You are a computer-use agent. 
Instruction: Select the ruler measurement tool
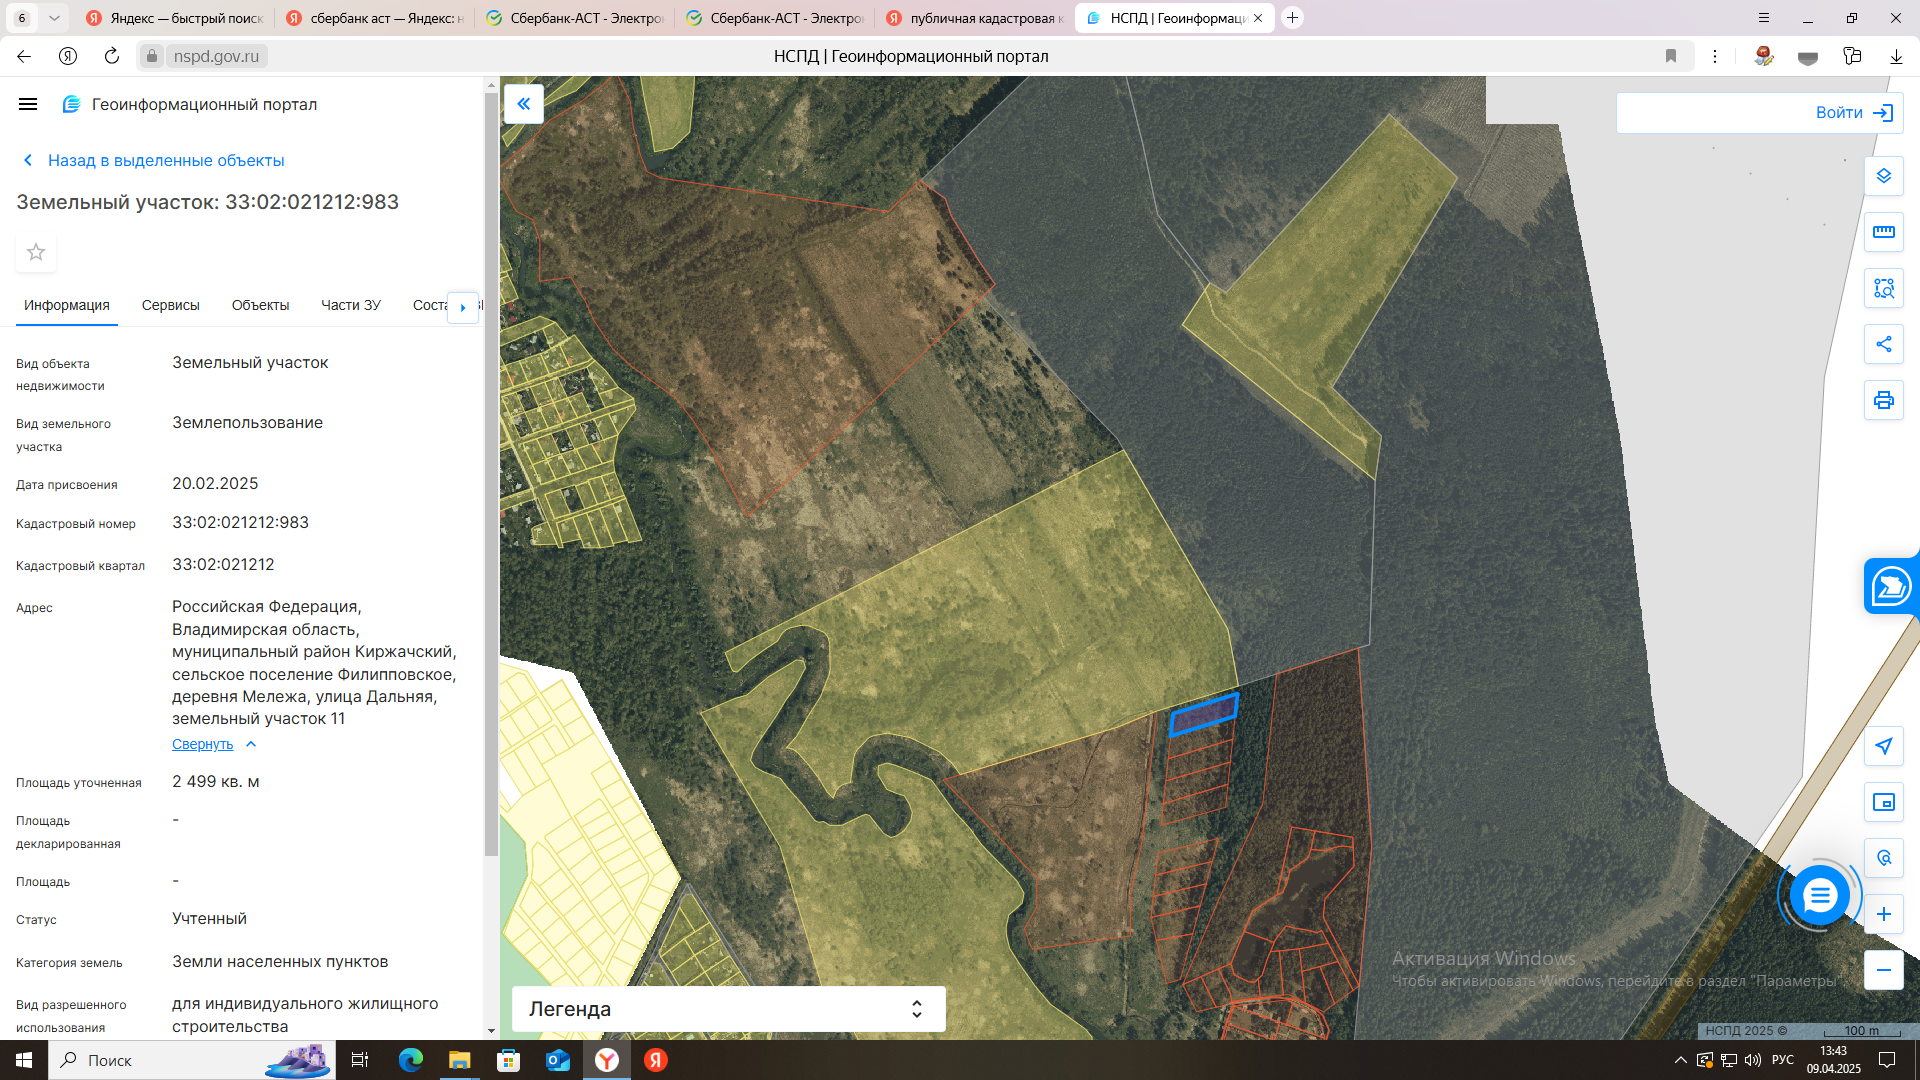tap(1883, 232)
